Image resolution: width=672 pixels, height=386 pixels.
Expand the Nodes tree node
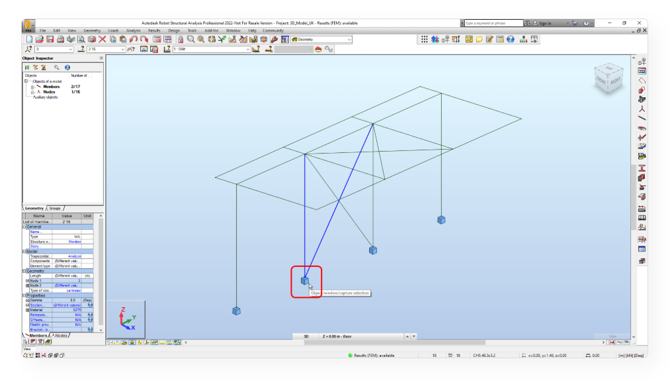33,92
